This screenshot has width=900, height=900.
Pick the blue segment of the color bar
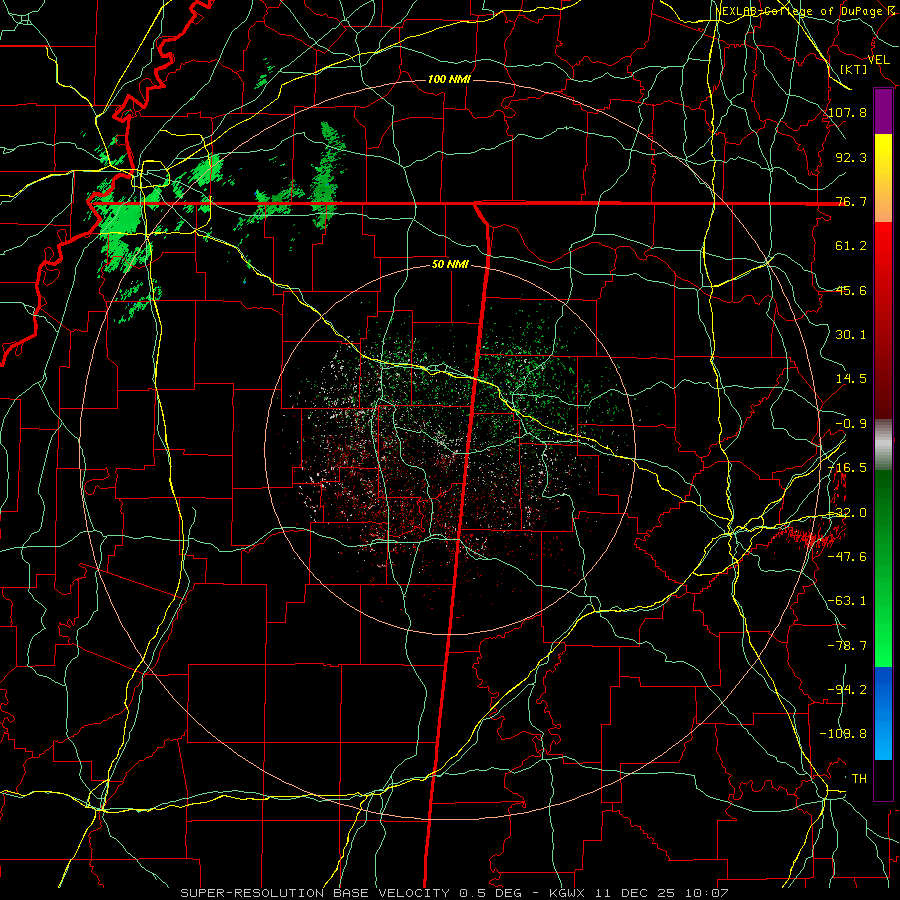[883, 713]
